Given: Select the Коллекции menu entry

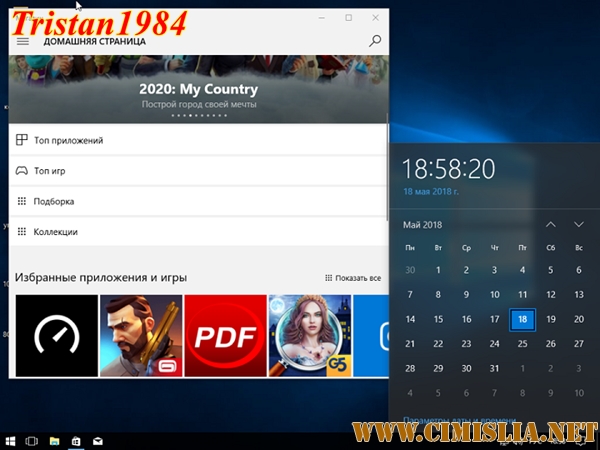Looking at the screenshot, I should click(56, 231).
